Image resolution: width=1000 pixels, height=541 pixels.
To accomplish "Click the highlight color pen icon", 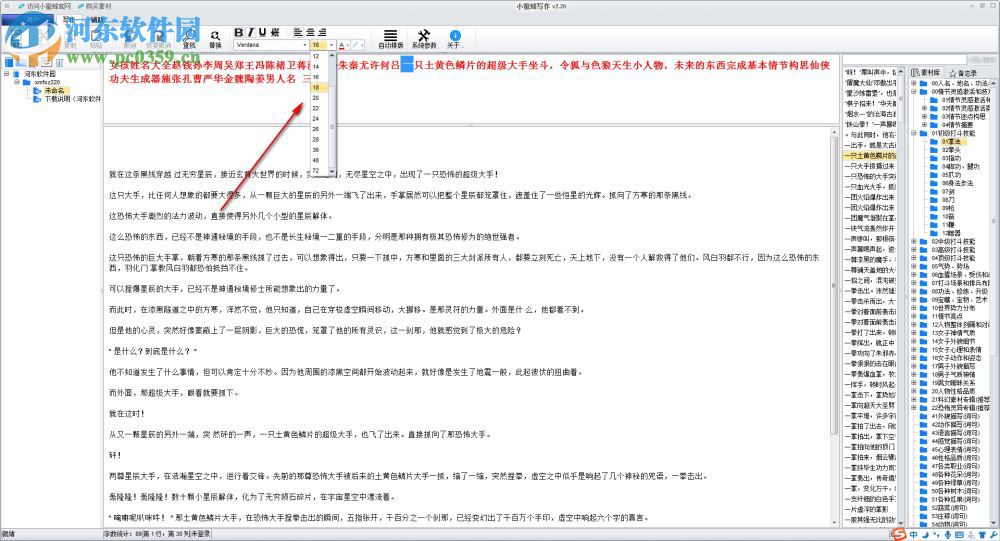I will 356,45.
